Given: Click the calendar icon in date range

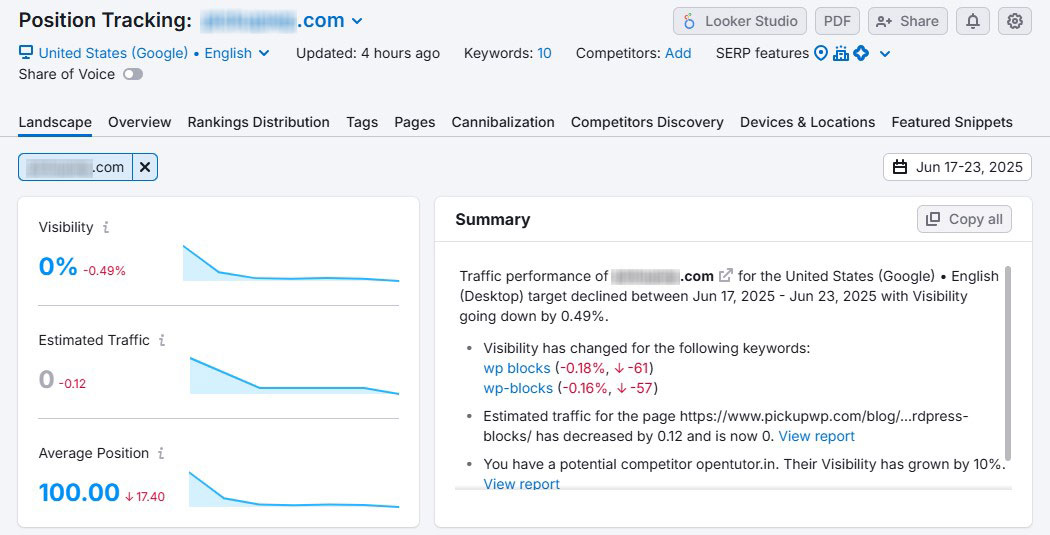Looking at the screenshot, I should [900, 167].
